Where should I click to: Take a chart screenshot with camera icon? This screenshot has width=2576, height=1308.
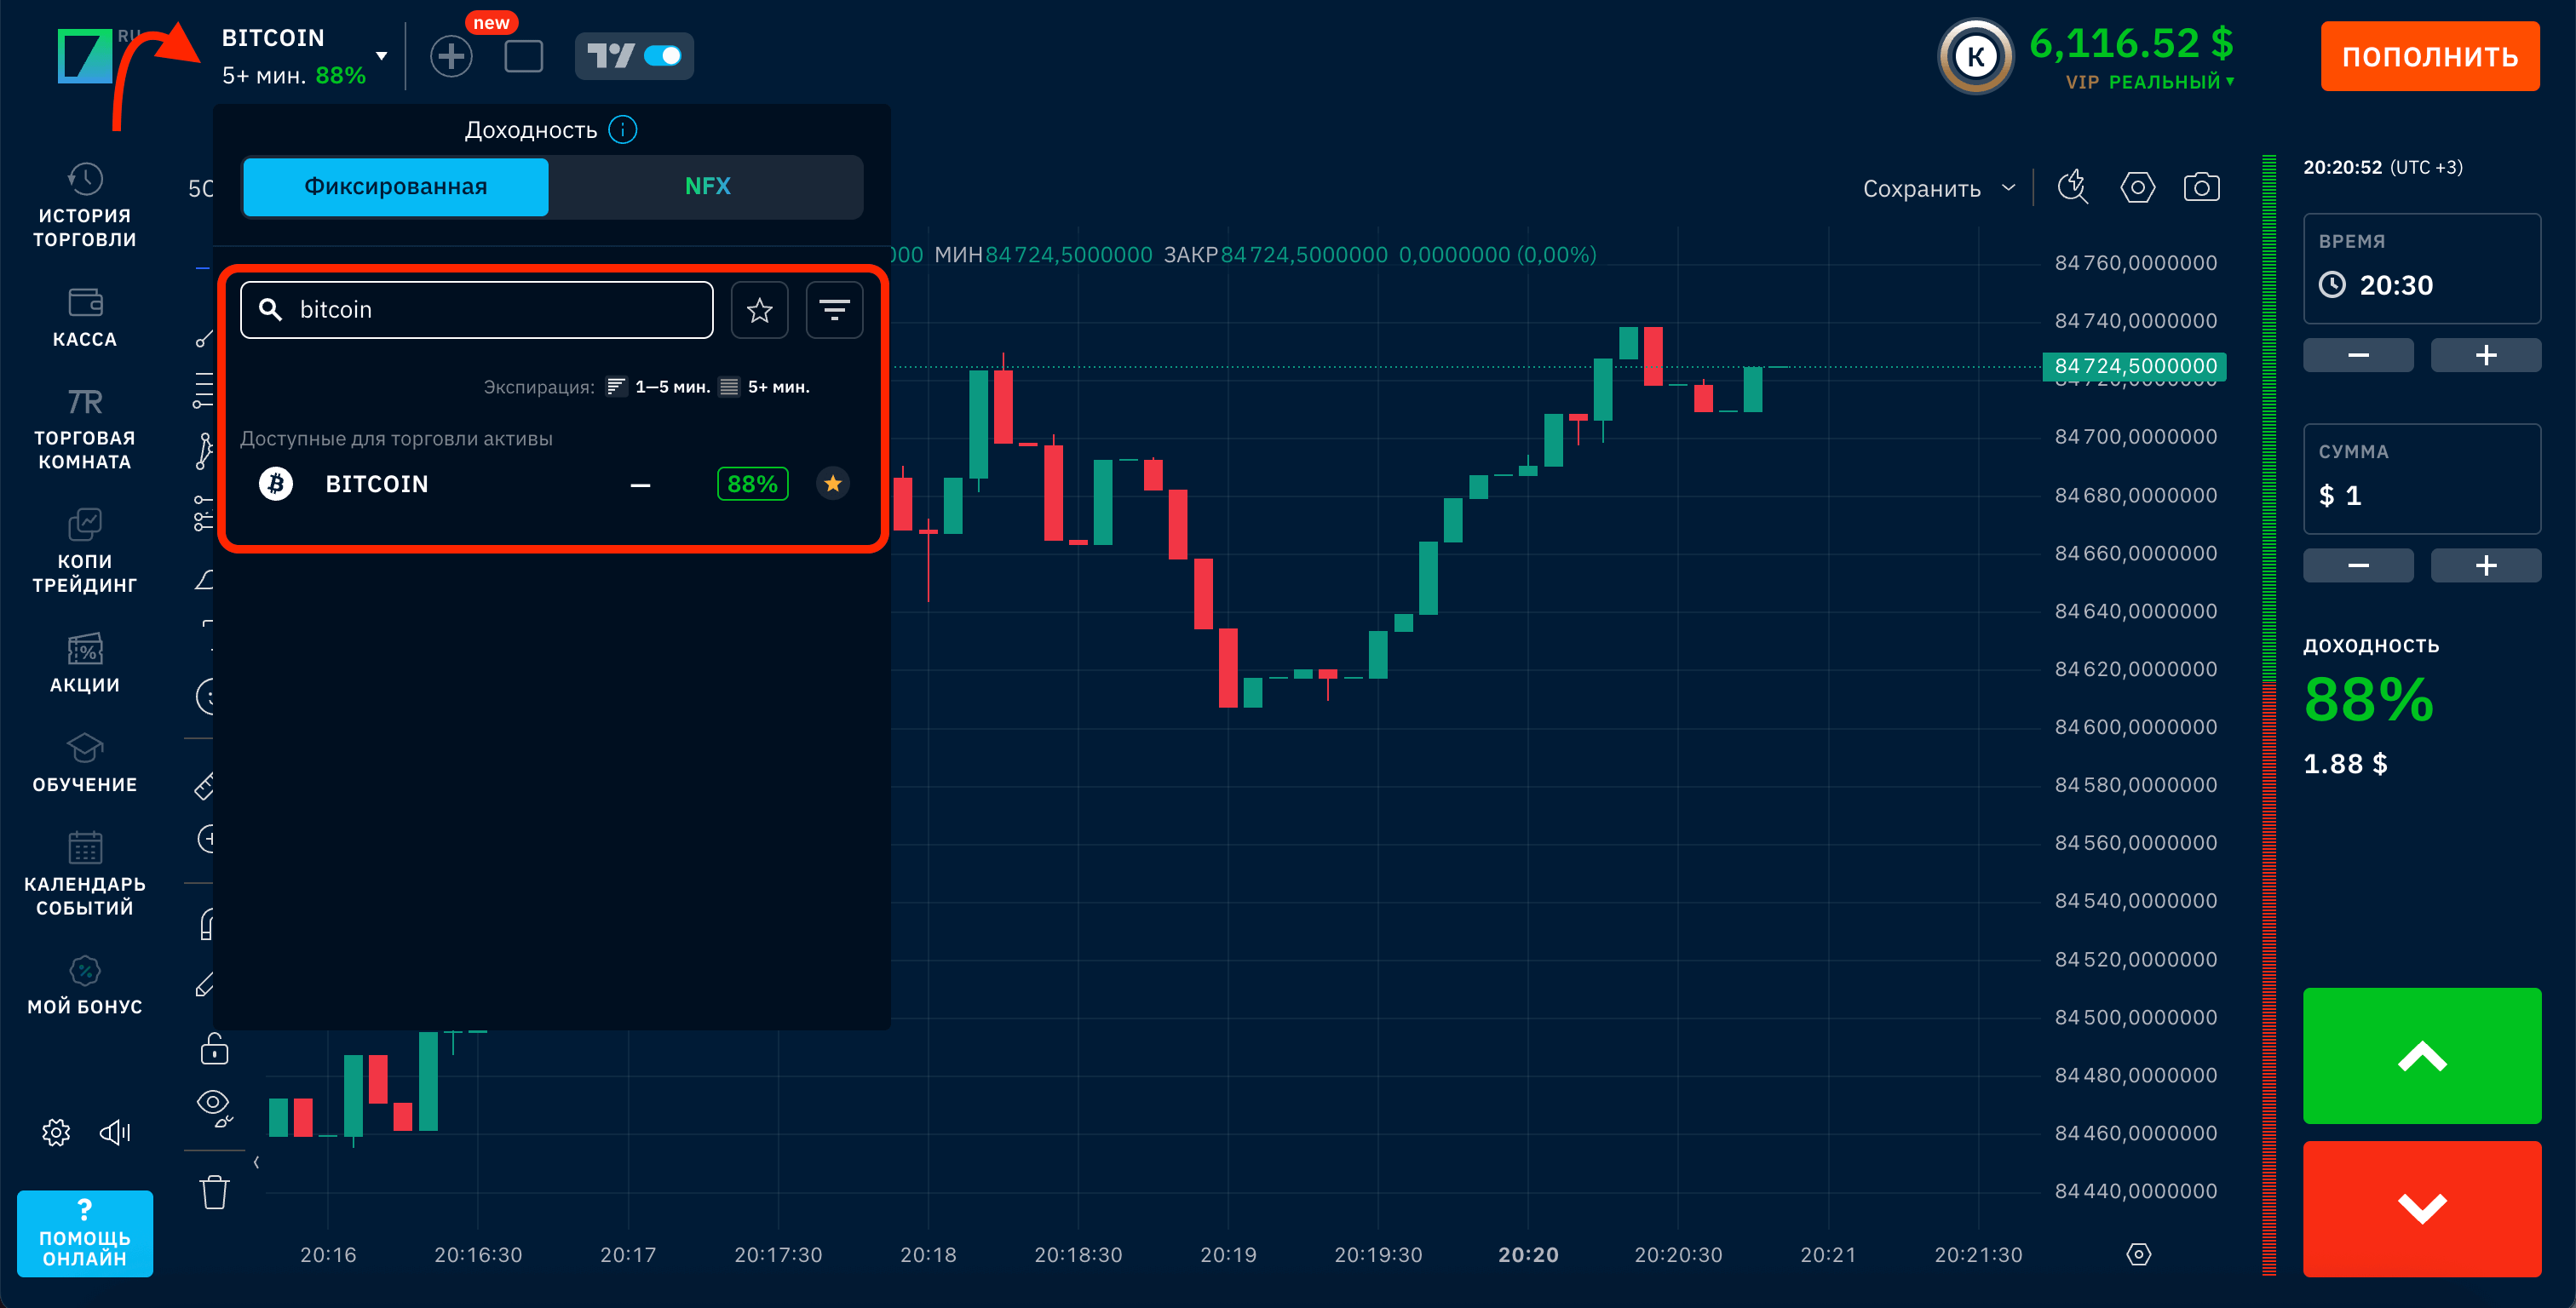coord(2201,187)
